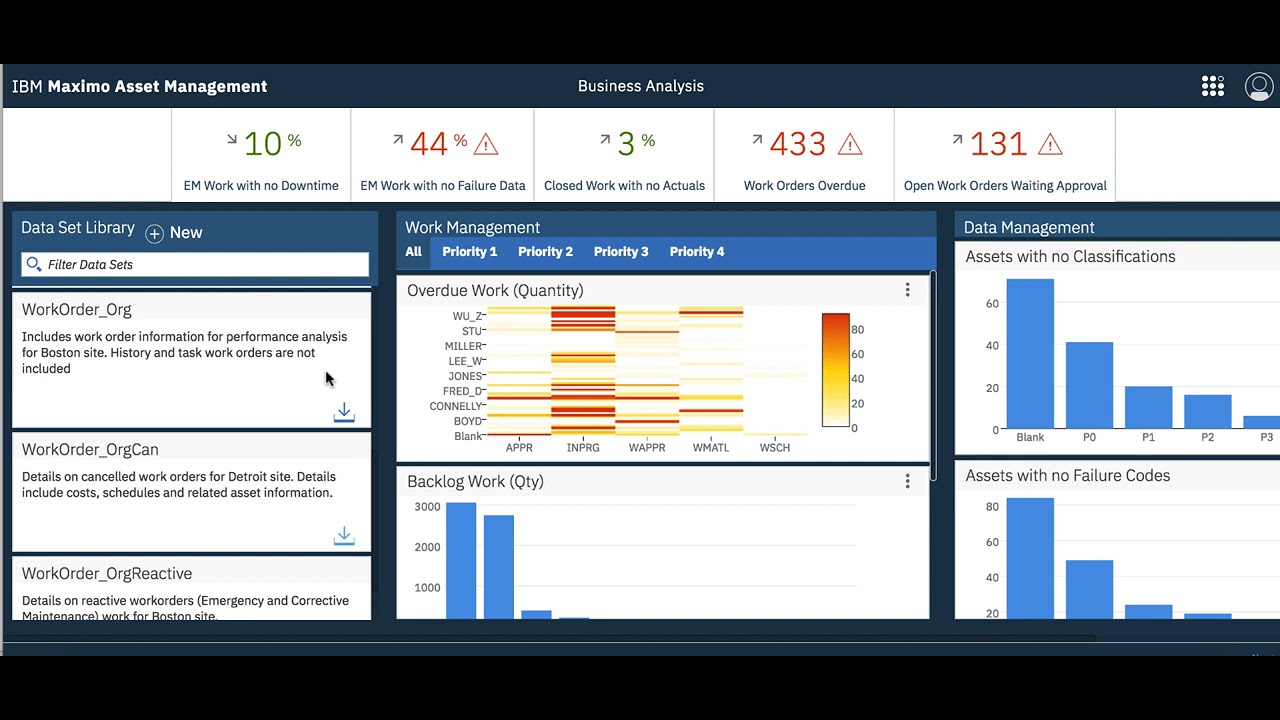Click the WU_Z row label in heatmap
This screenshot has width=1280, height=720.
coord(467,316)
